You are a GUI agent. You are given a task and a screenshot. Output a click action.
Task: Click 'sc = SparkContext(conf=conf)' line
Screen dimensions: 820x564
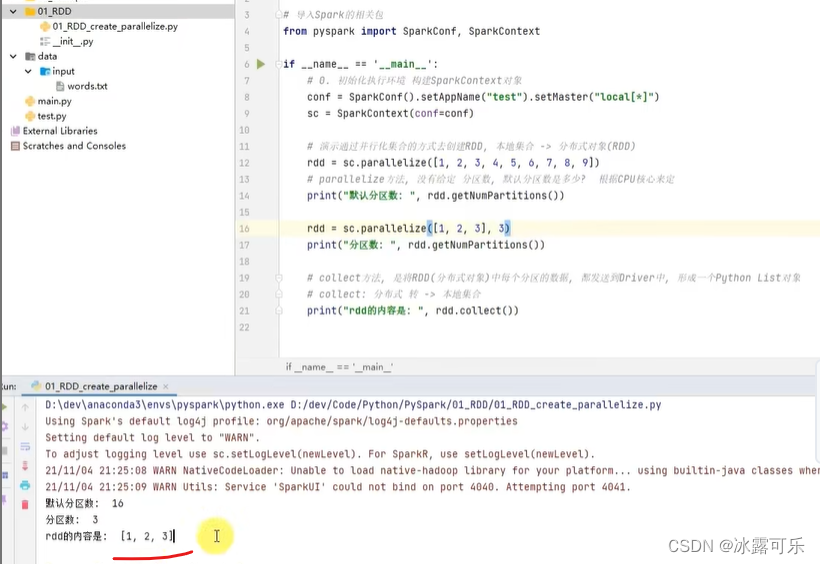click(390, 114)
